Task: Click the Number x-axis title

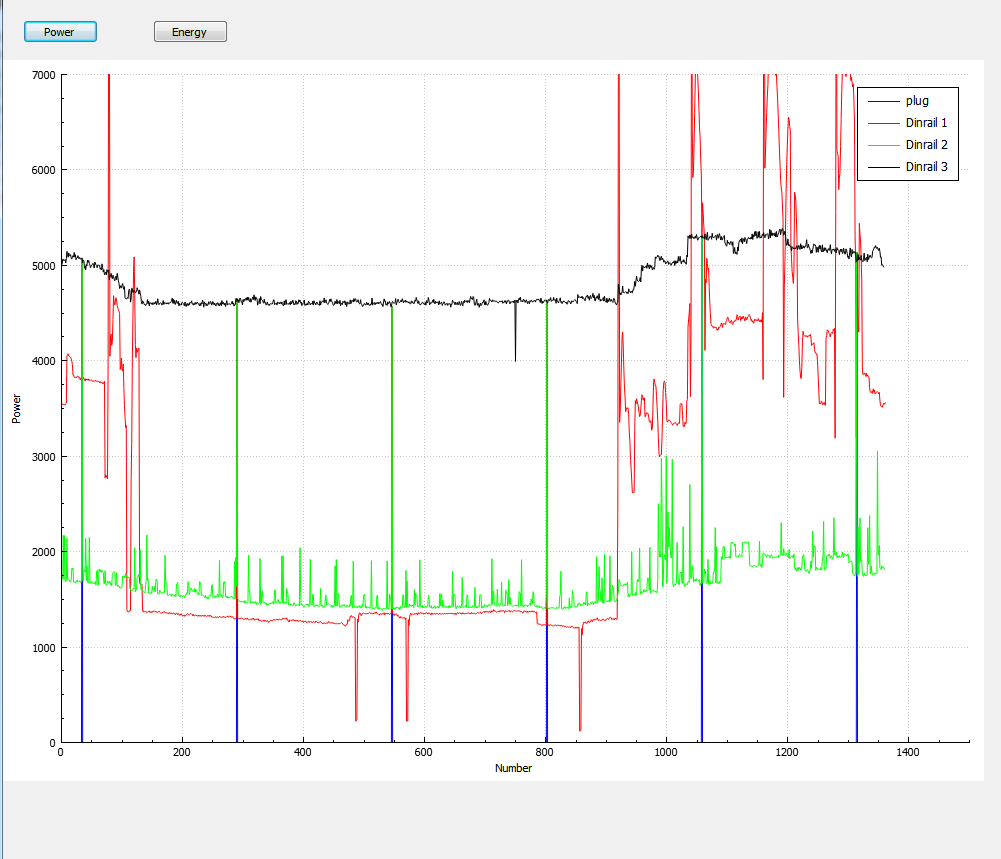Action: [x=513, y=768]
